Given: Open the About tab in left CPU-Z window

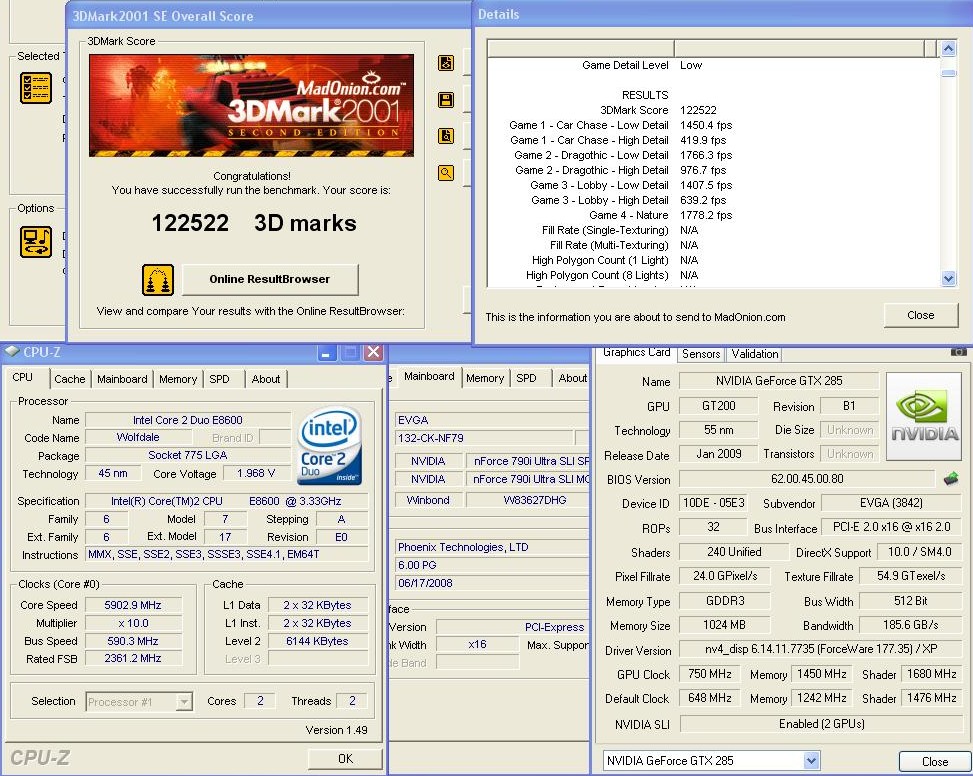Looking at the screenshot, I should point(266,379).
